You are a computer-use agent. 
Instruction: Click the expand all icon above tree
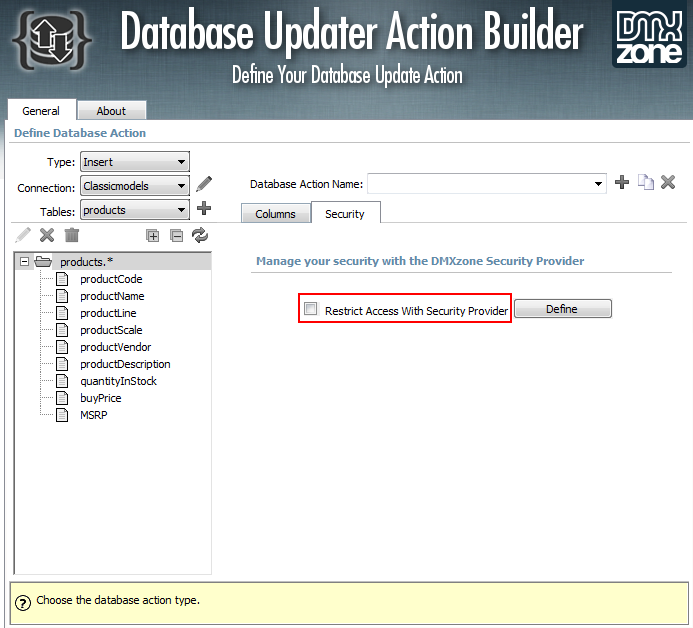(x=152, y=236)
